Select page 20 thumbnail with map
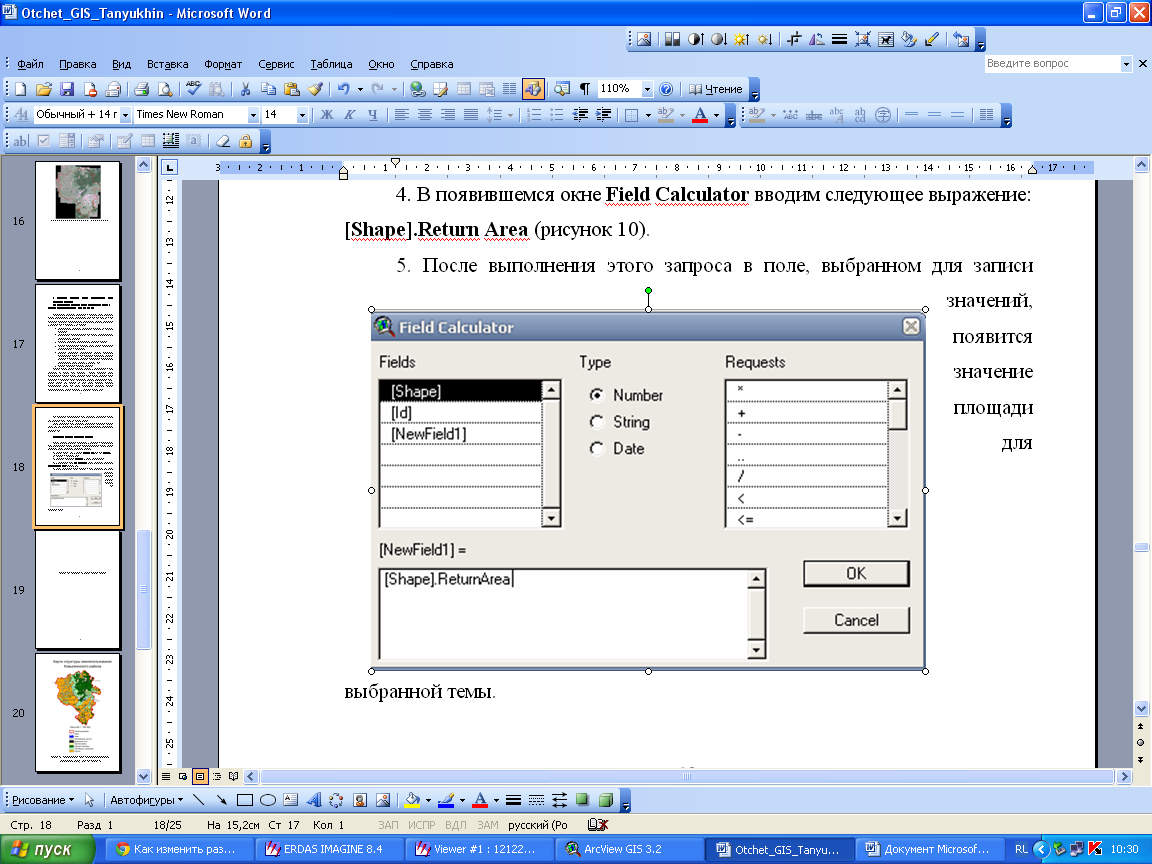The width and height of the screenshot is (1152, 864). pyautogui.click(x=78, y=713)
